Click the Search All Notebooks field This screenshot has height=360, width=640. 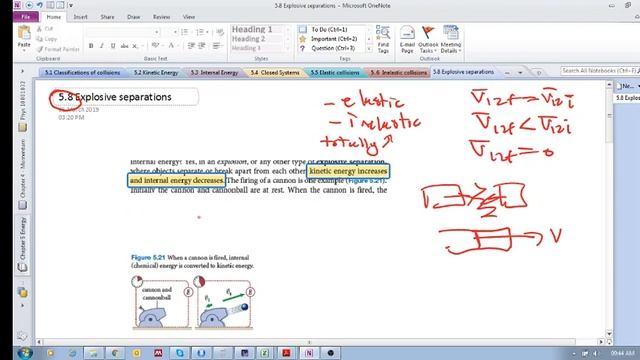599,71
